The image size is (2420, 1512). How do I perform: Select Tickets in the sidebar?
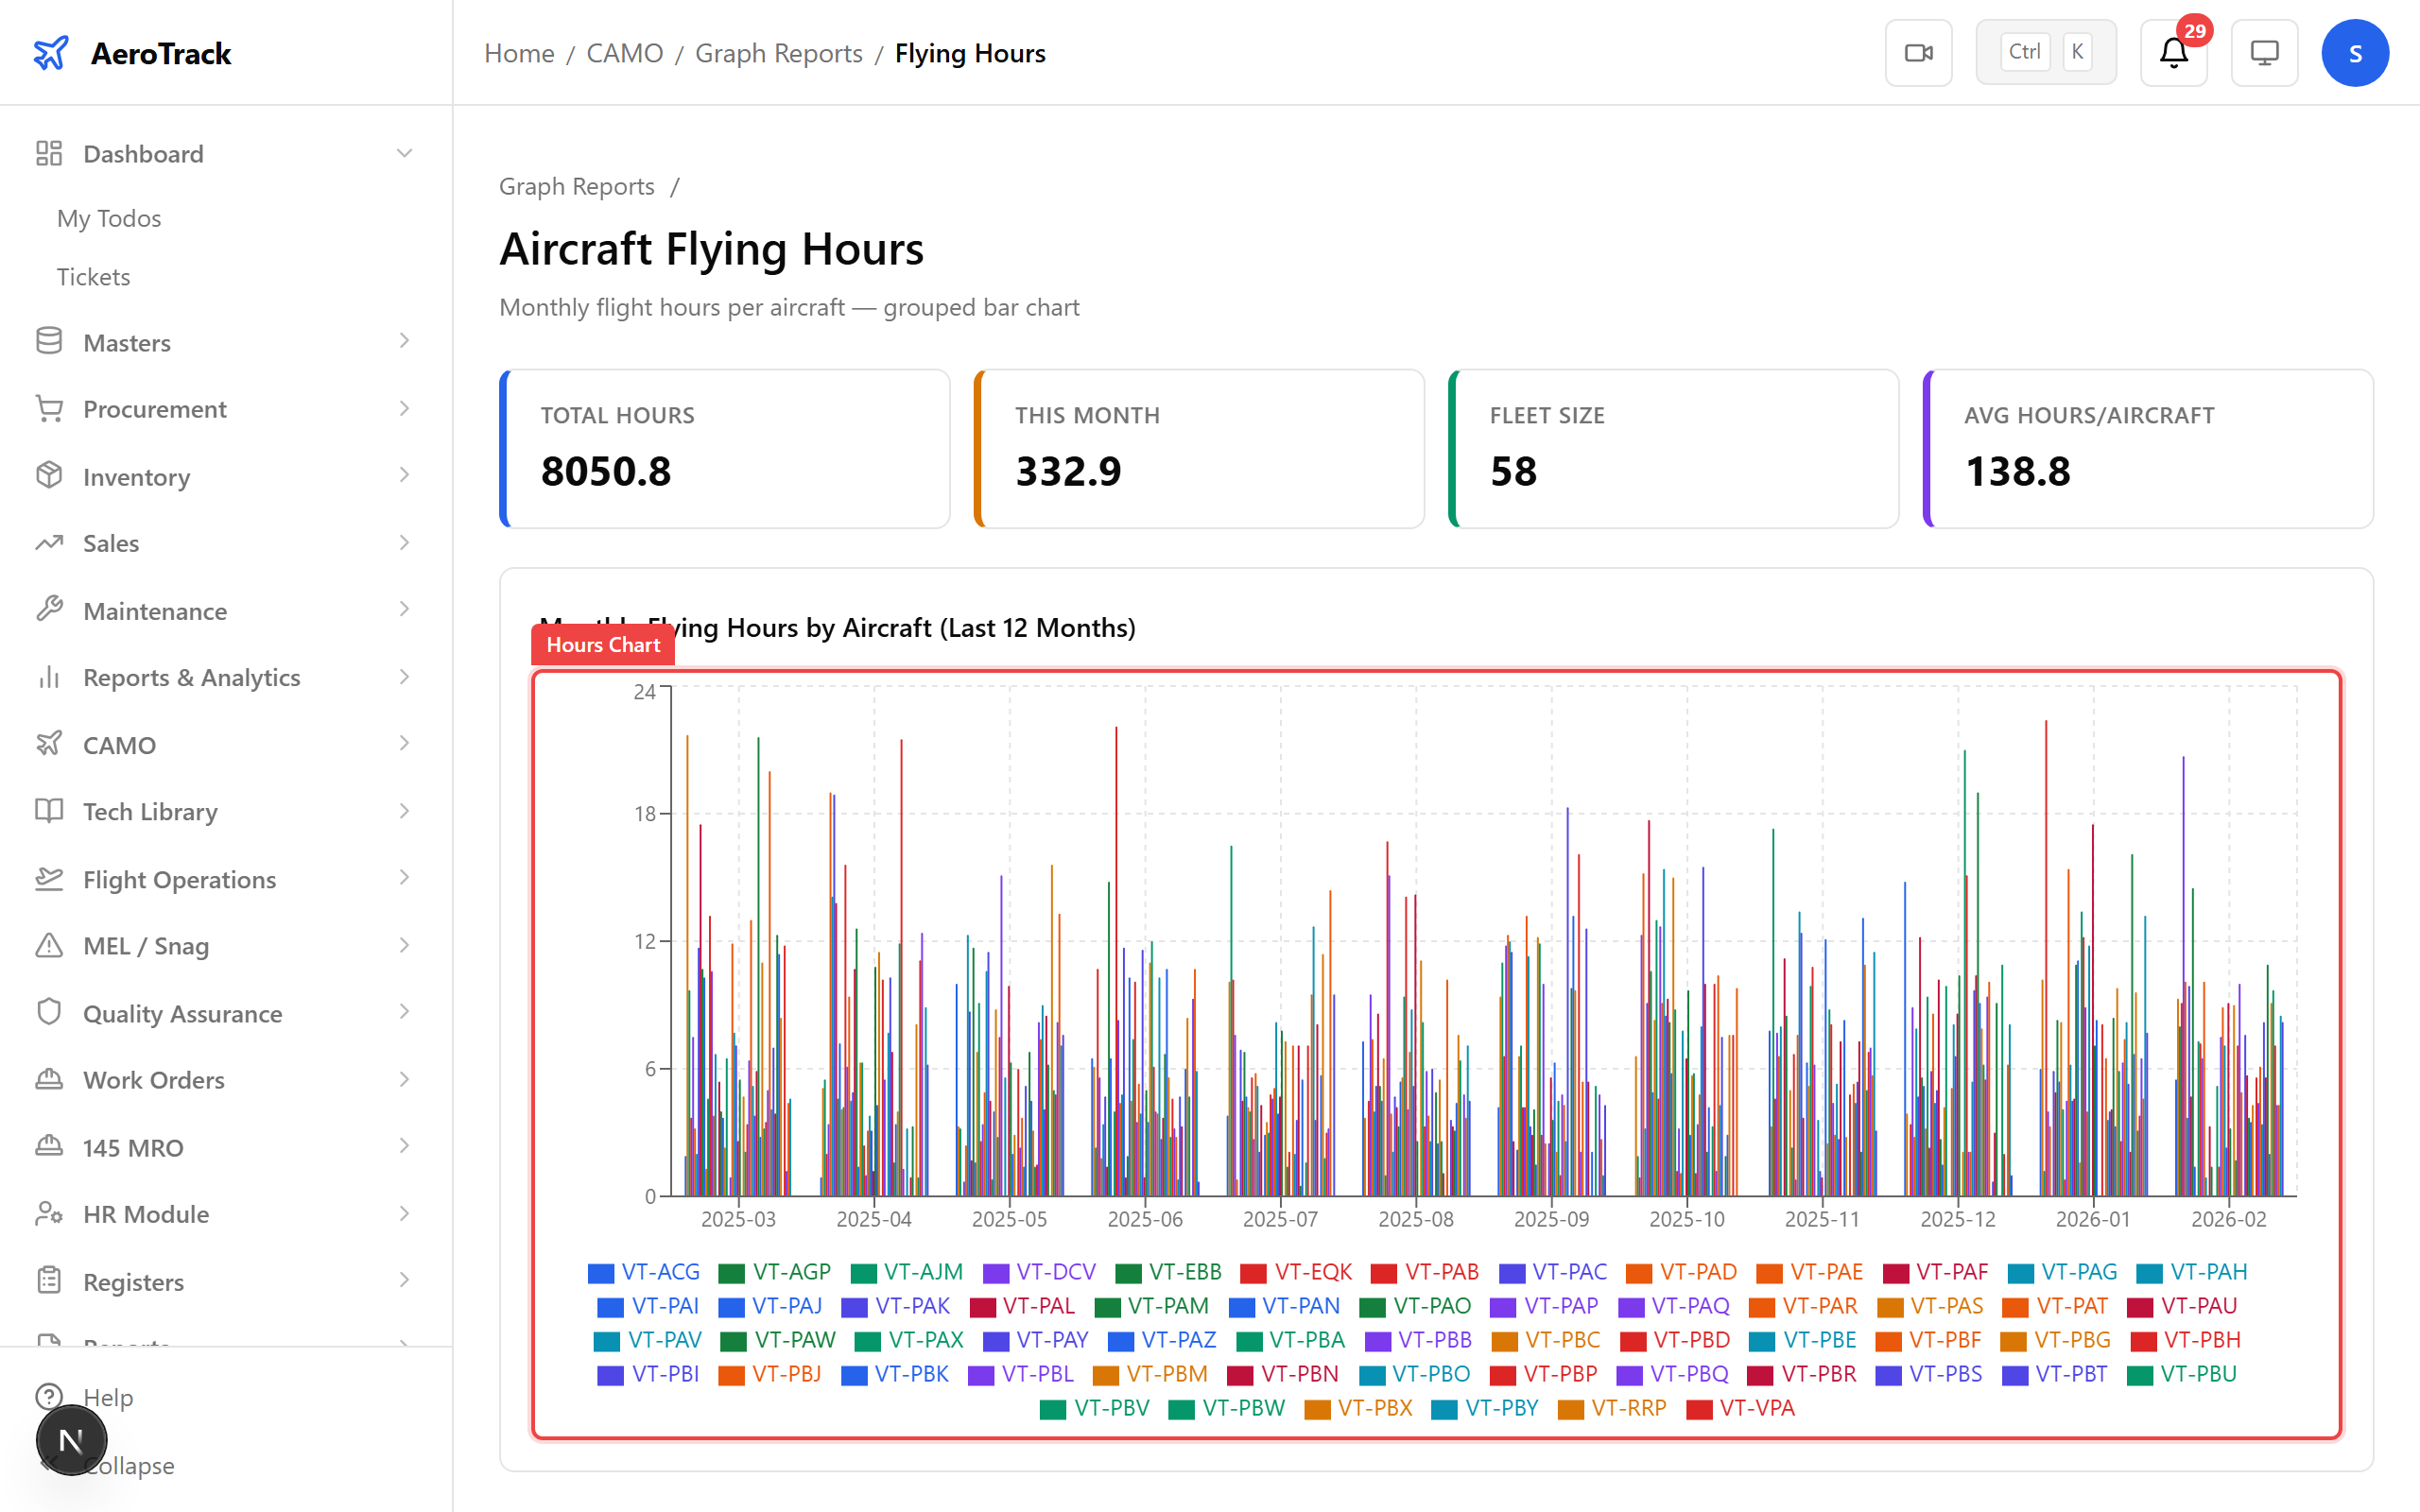93,276
